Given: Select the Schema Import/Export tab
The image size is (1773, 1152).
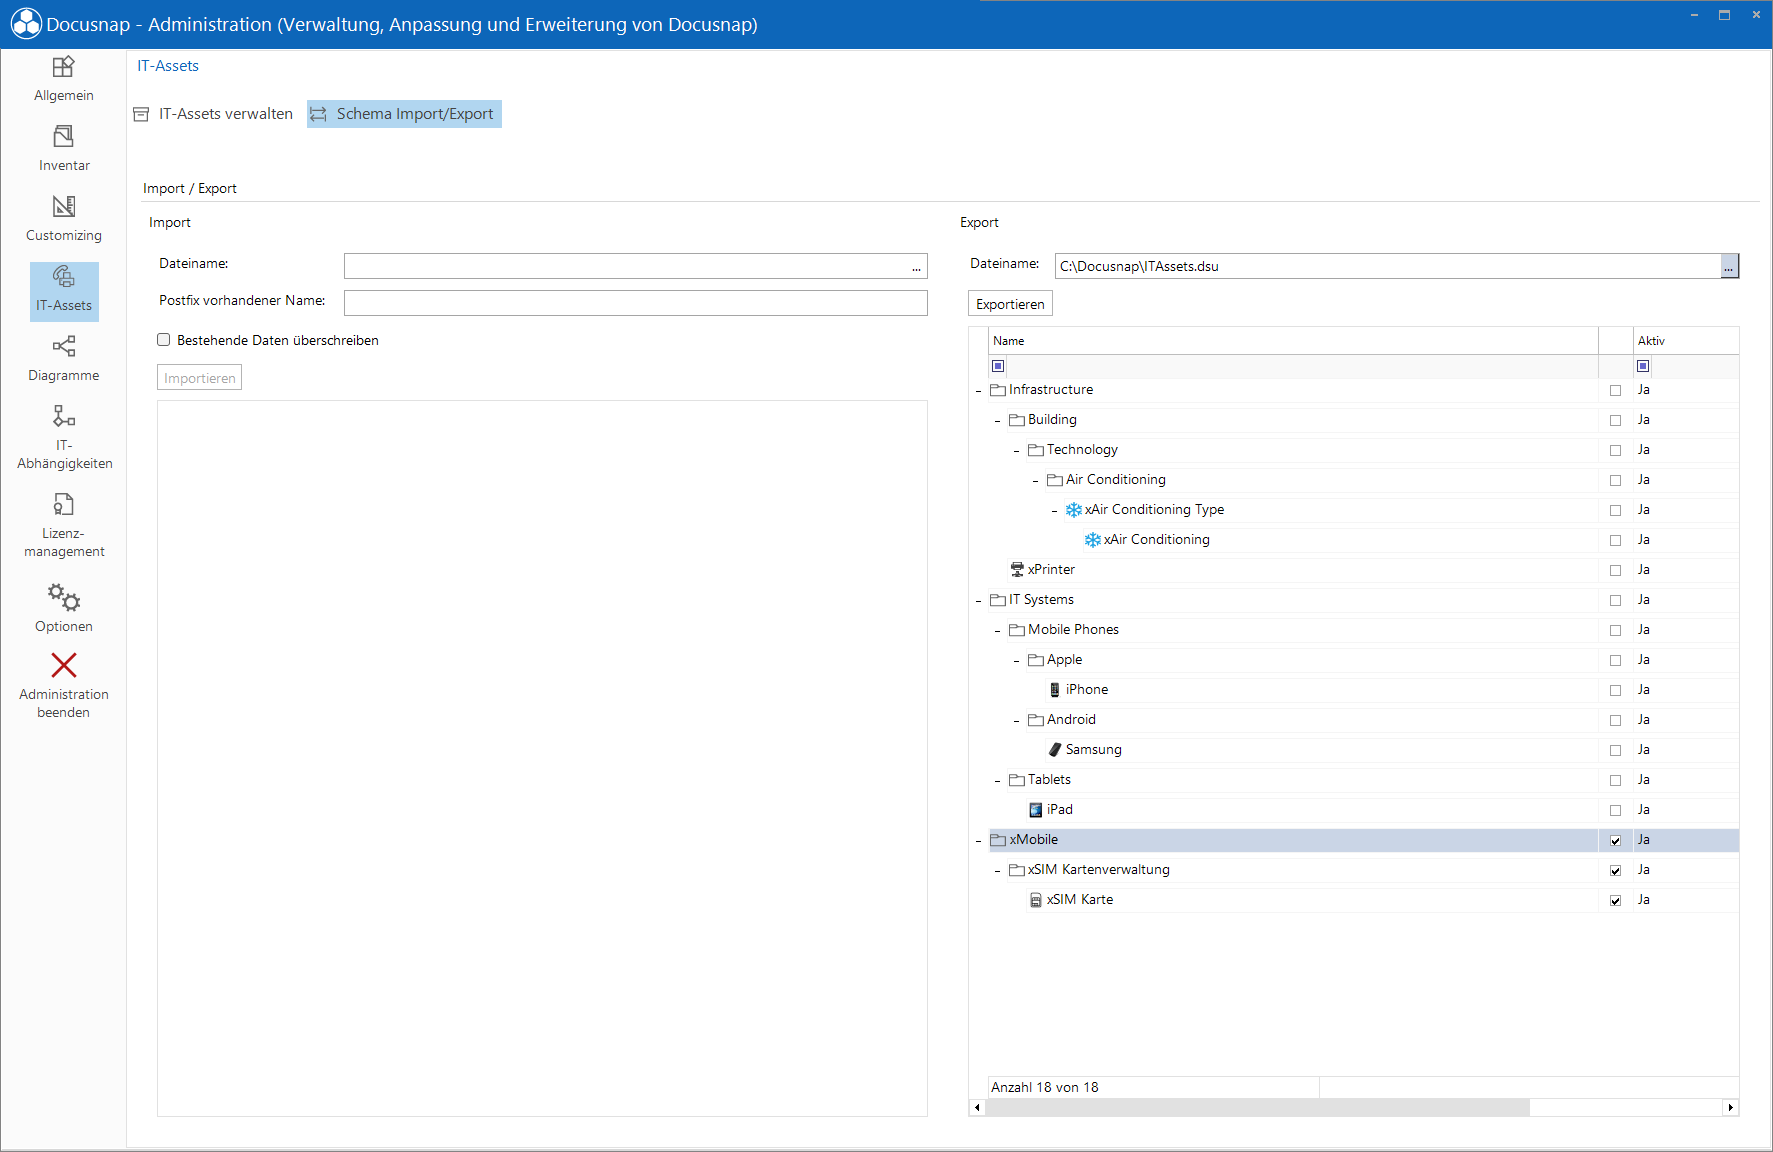Looking at the screenshot, I should click(x=404, y=114).
